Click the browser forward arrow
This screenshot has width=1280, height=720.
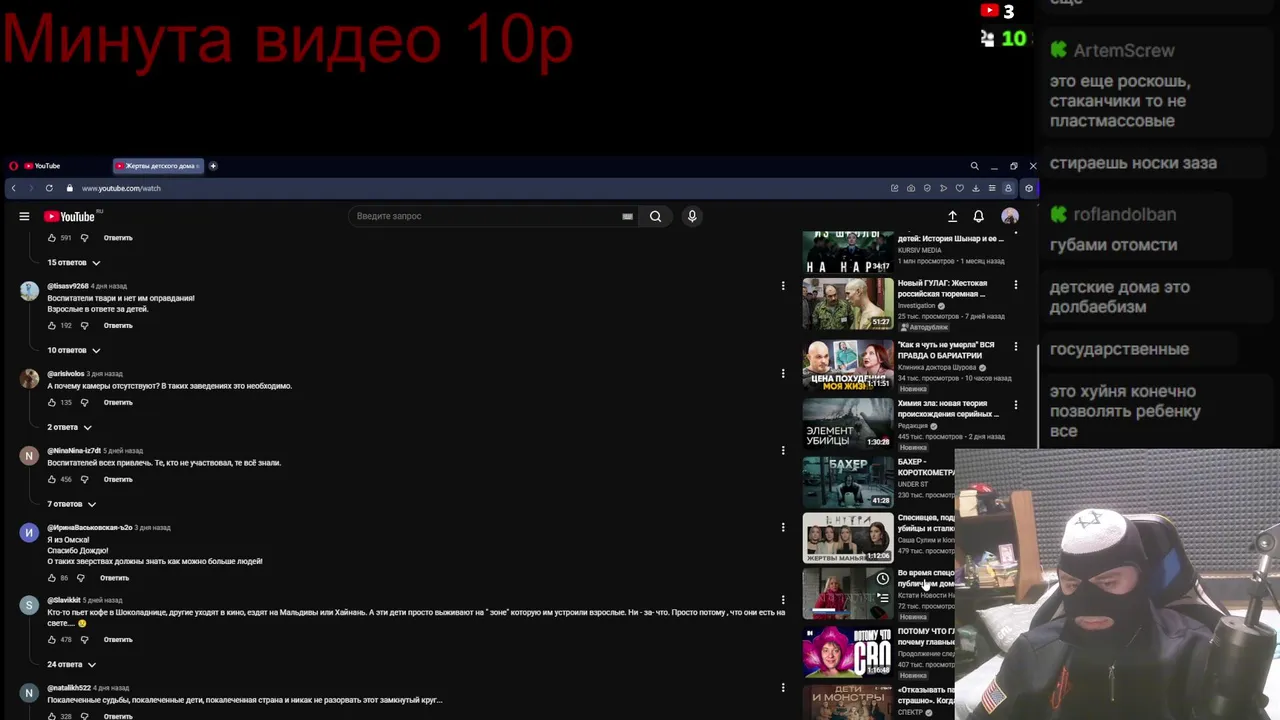(30, 188)
